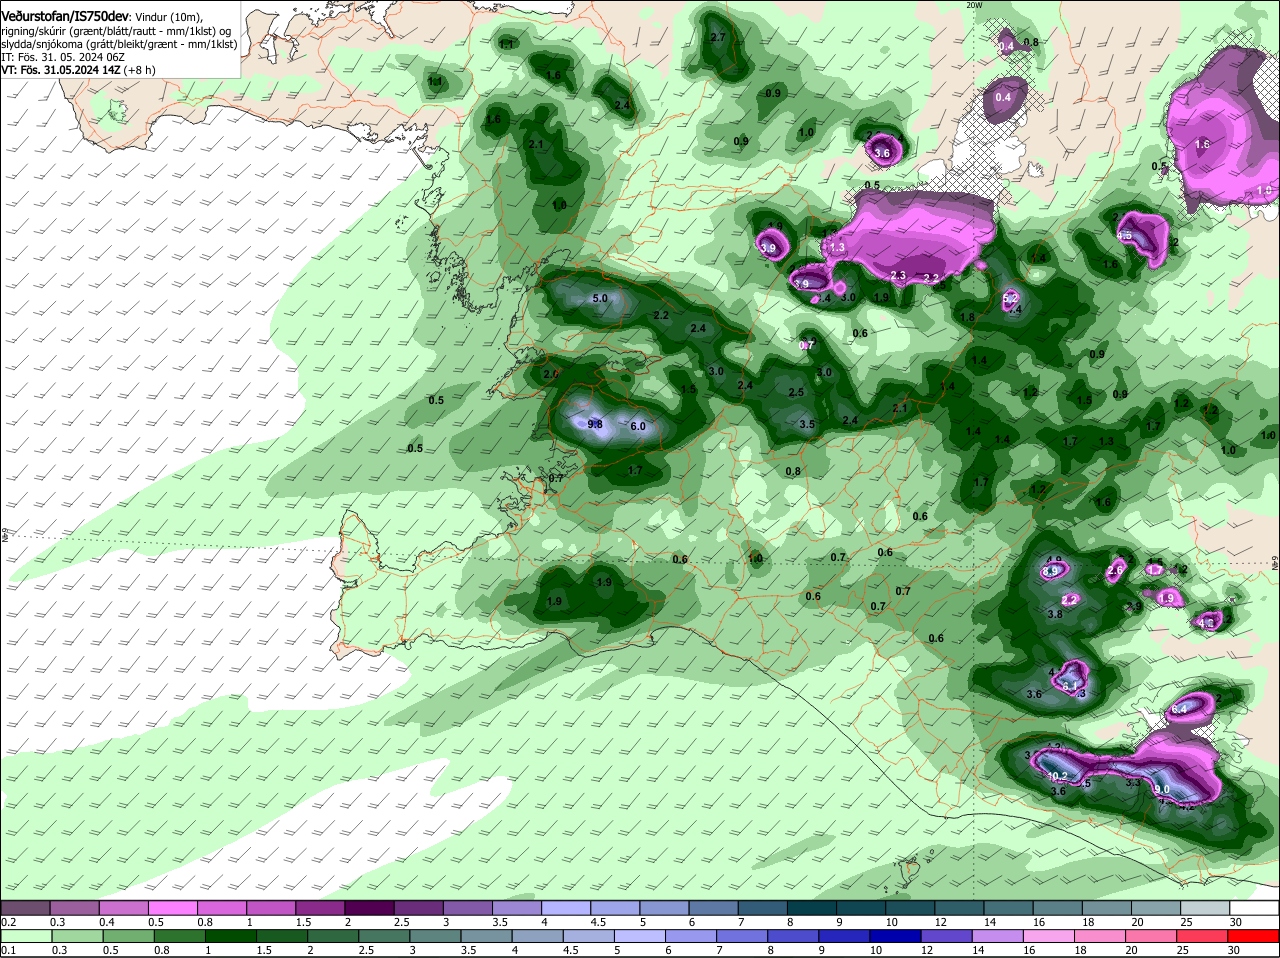
Task: Click the 6.0 precipitation value label
Action: click(639, 427)
